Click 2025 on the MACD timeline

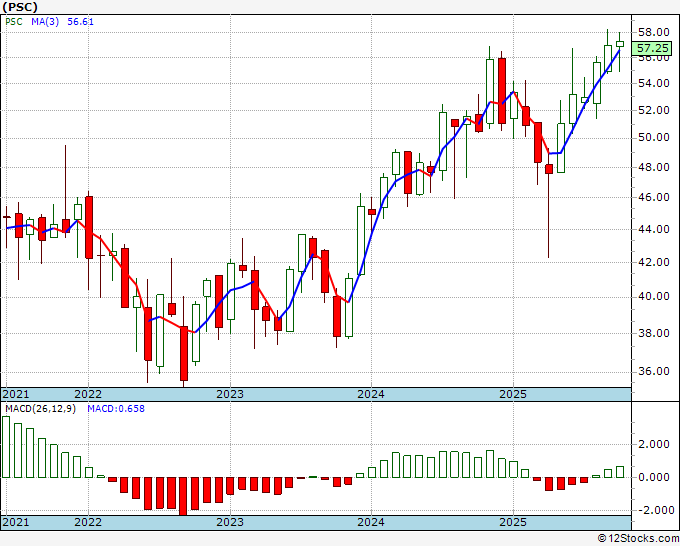(513, 522)
